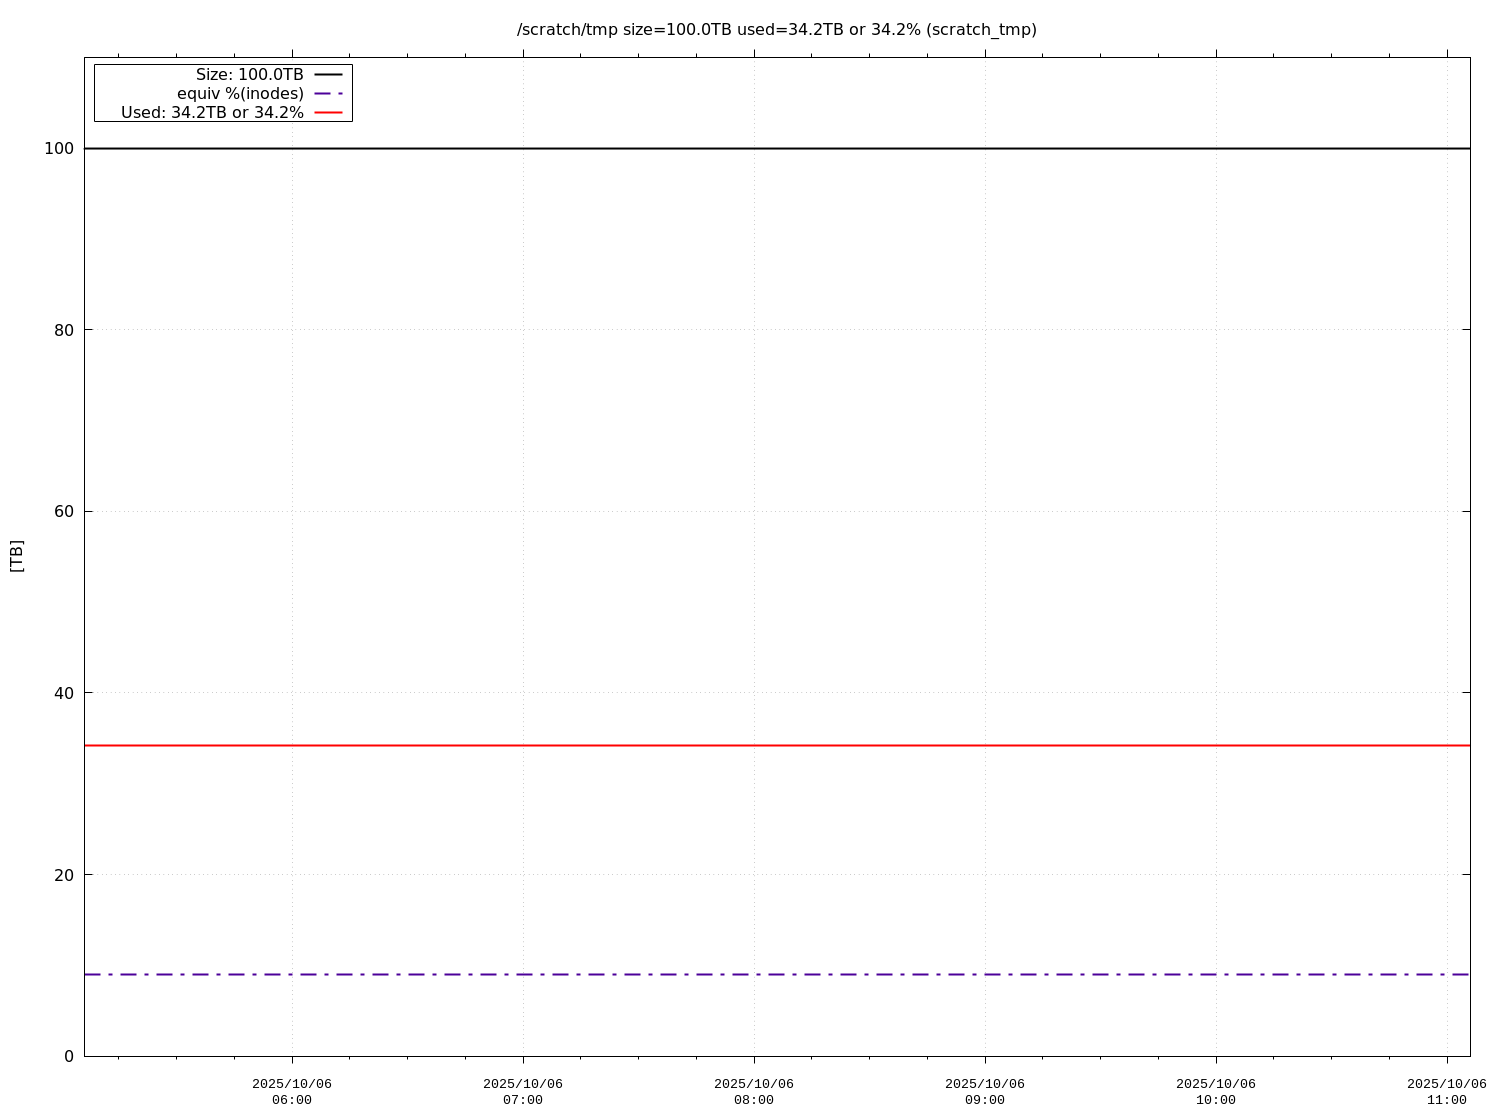Select the 06:00 time axis label
This screenshot has height=1120, width=1500.
point(292,1092)
